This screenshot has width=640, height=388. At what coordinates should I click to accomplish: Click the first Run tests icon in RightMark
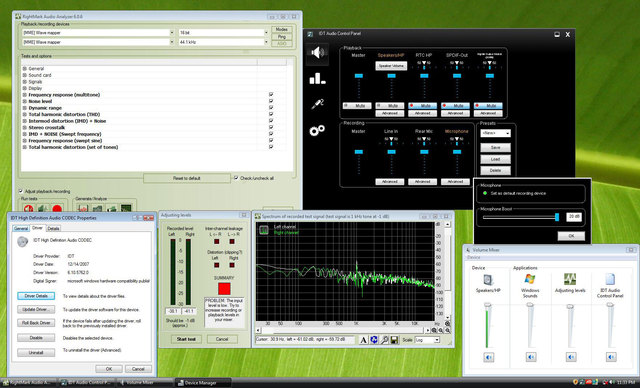[x=28, y=209]
